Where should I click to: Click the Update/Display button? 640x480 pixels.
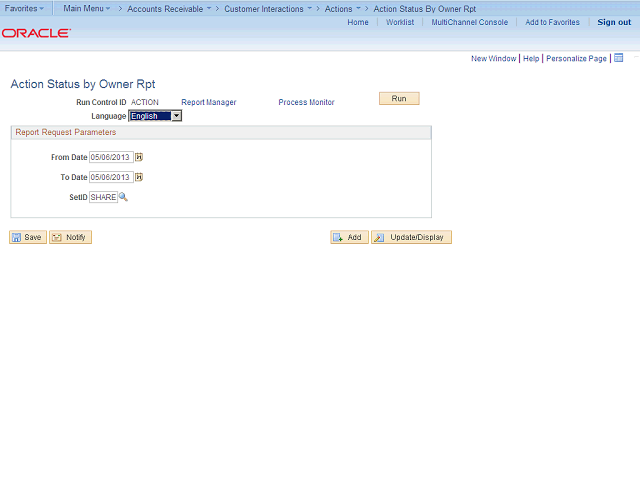coord(411,237)
